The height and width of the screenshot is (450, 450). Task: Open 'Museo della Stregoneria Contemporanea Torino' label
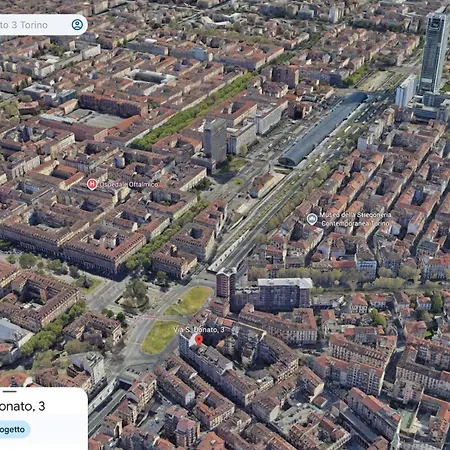[355, 219]
